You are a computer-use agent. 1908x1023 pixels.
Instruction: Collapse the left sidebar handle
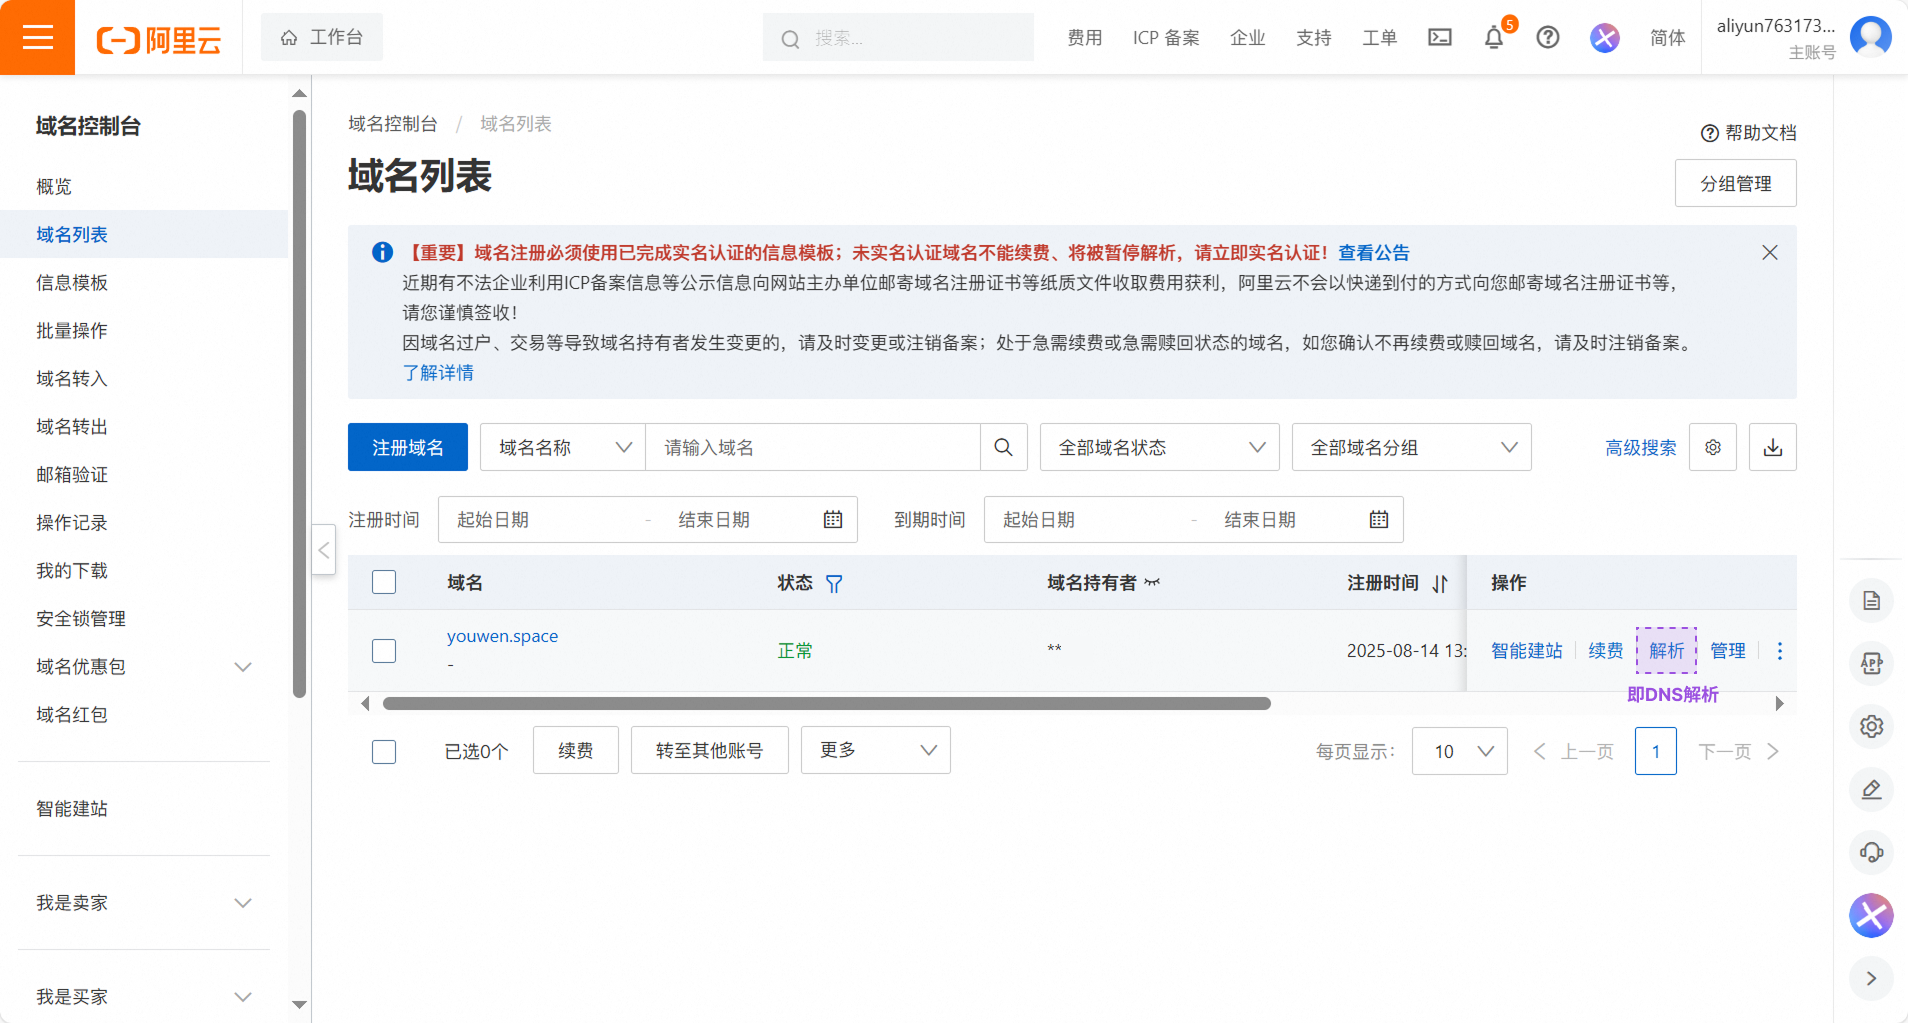pyautogui.click(x=323, y=549)
